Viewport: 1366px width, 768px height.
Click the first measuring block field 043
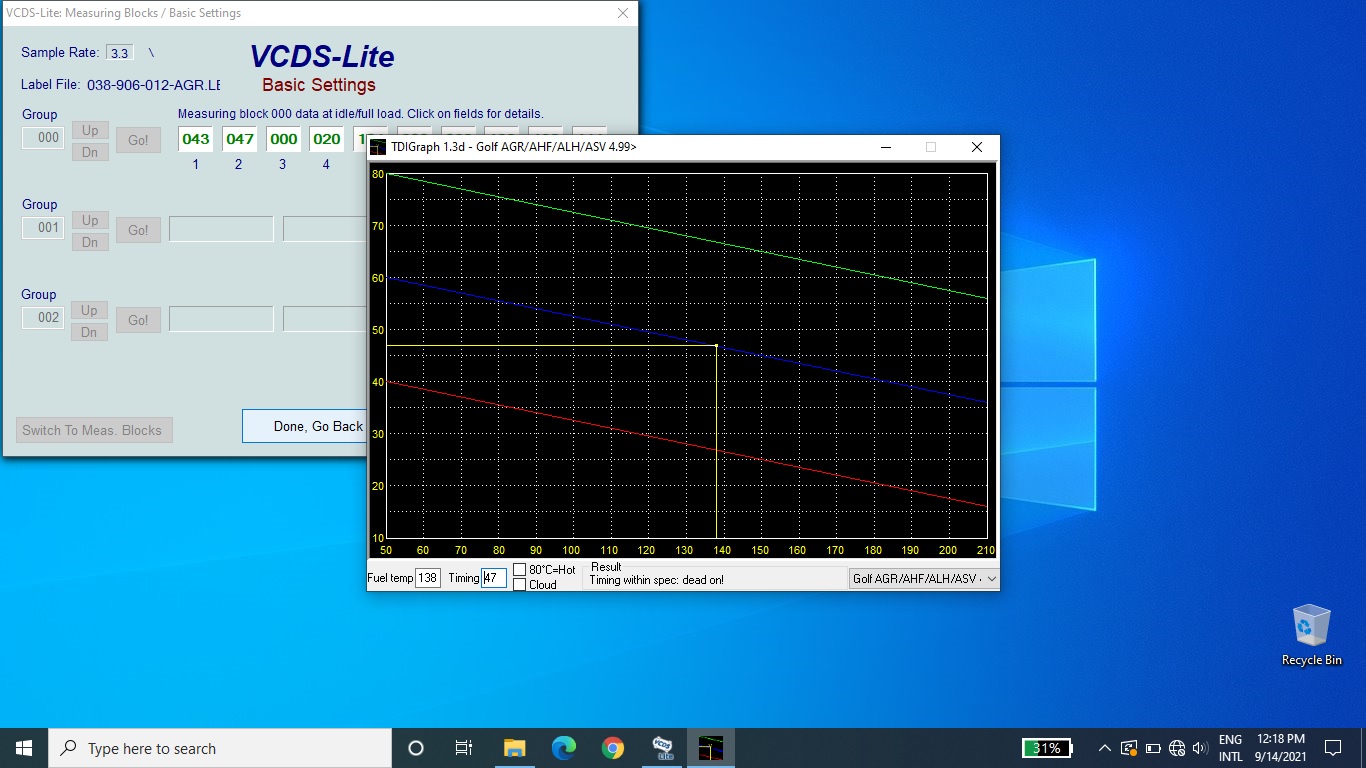196,139
